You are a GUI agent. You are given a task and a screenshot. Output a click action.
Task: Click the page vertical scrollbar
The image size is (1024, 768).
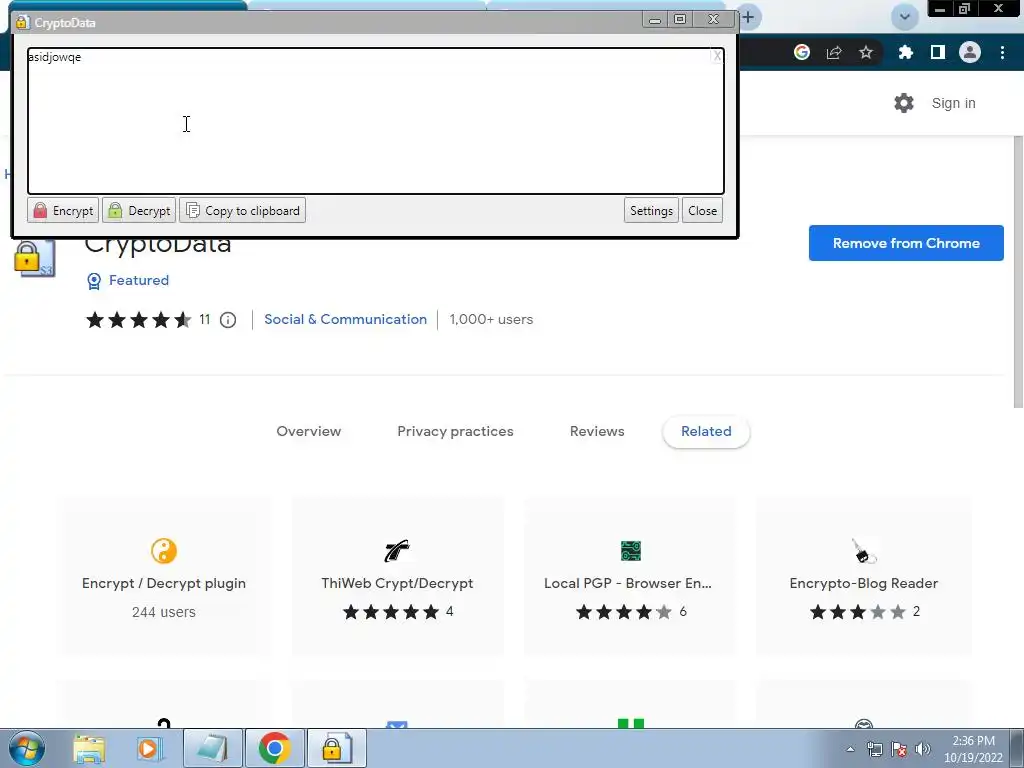click(x=1018, y=271)
